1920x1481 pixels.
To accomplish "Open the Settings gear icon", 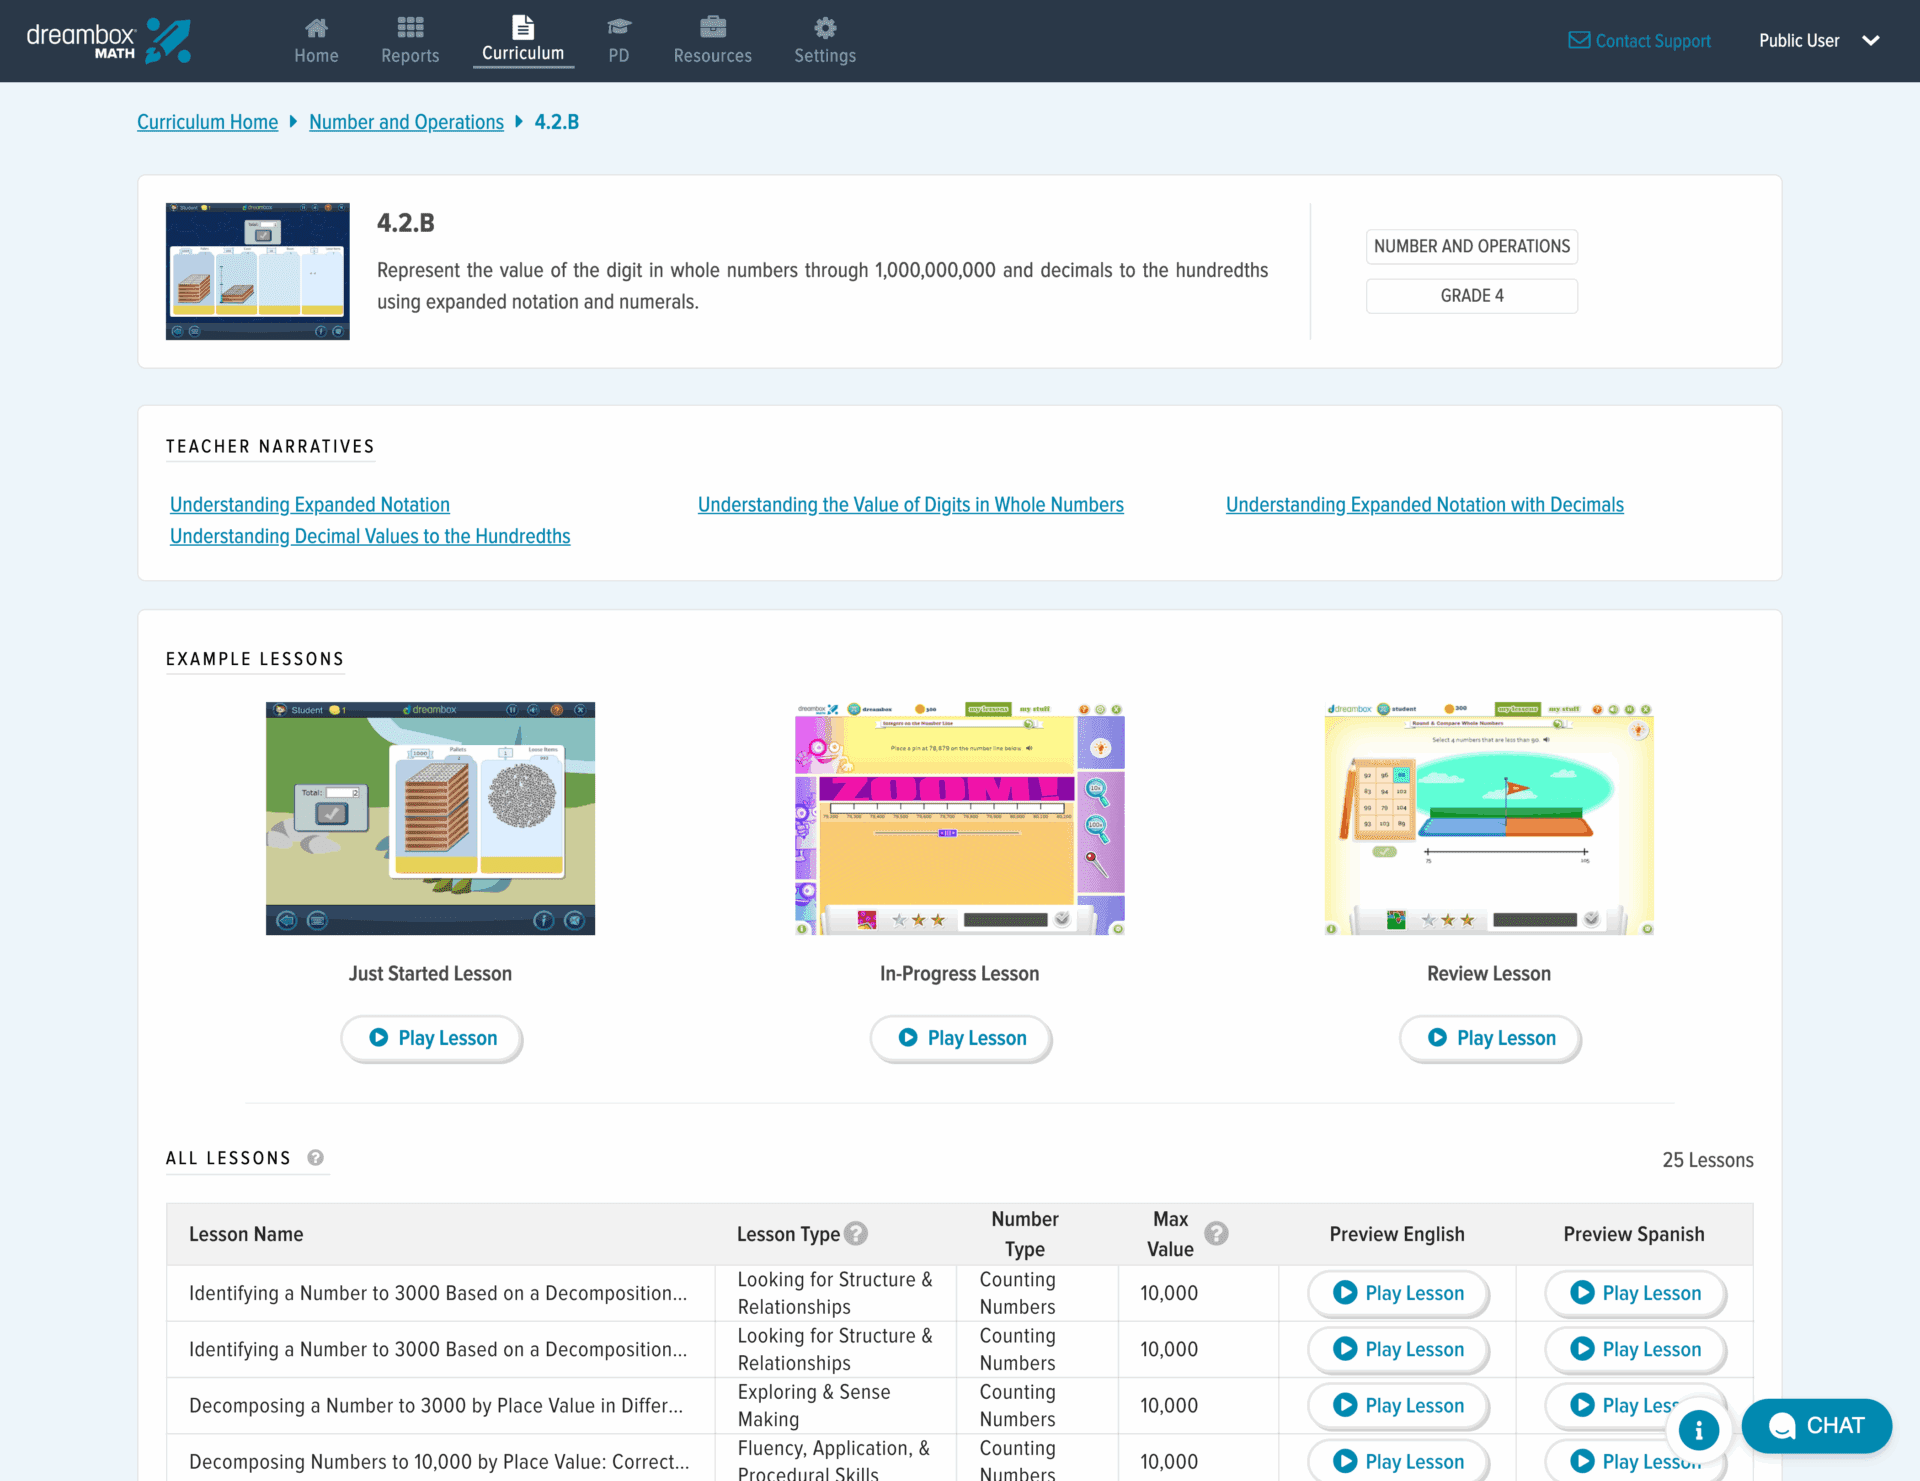I will point(824,28).
